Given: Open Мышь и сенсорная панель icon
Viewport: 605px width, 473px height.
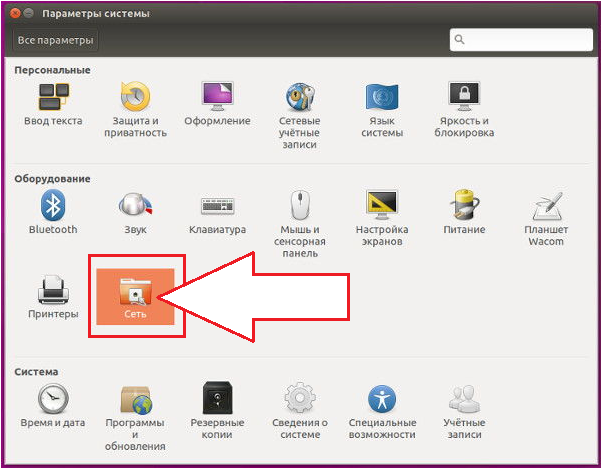Looking at the screenshot, I should click(x=300, y=205).
